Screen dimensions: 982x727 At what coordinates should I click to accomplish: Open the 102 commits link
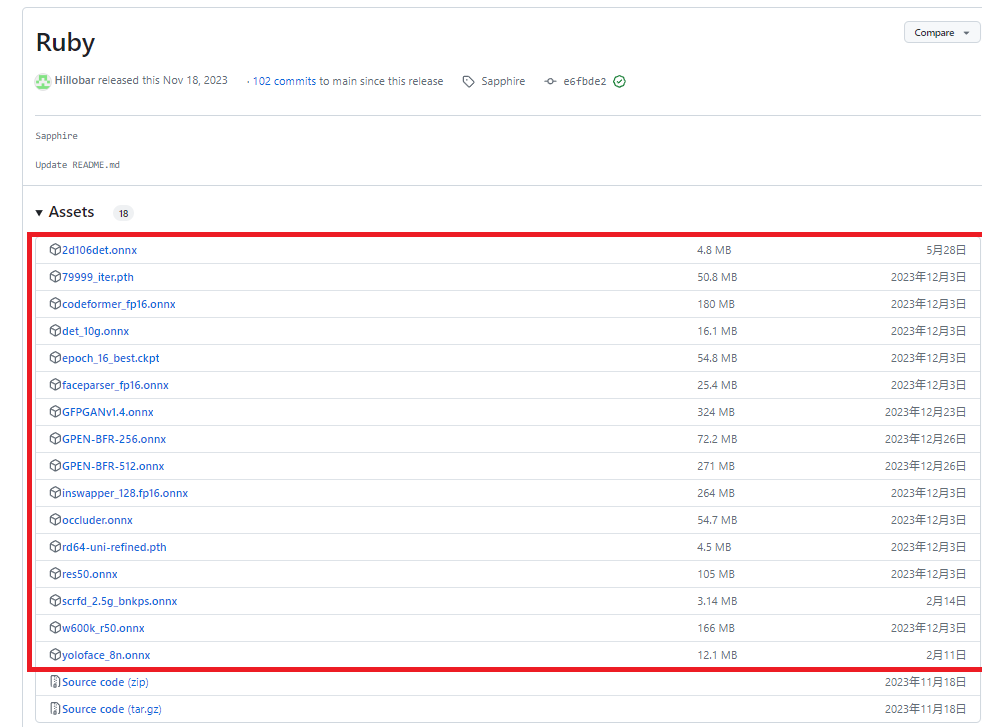284,81
